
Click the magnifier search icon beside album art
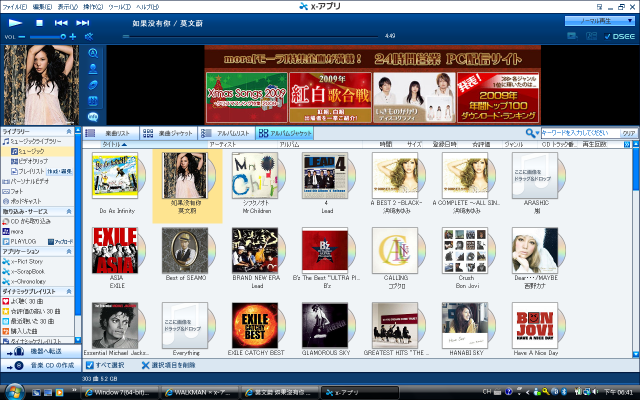(93, 53)
